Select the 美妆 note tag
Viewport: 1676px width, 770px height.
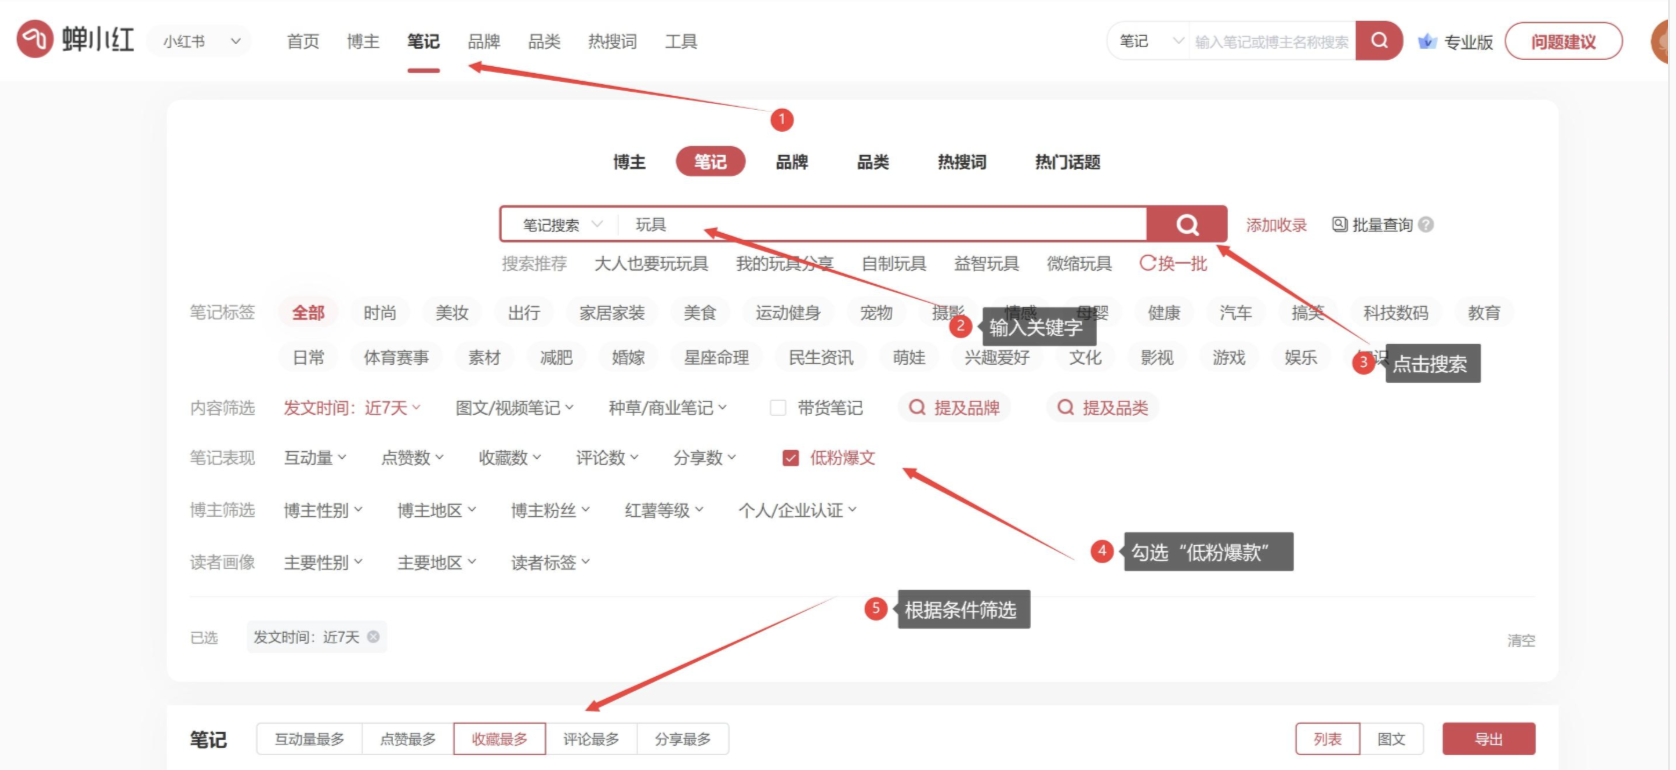452,313
